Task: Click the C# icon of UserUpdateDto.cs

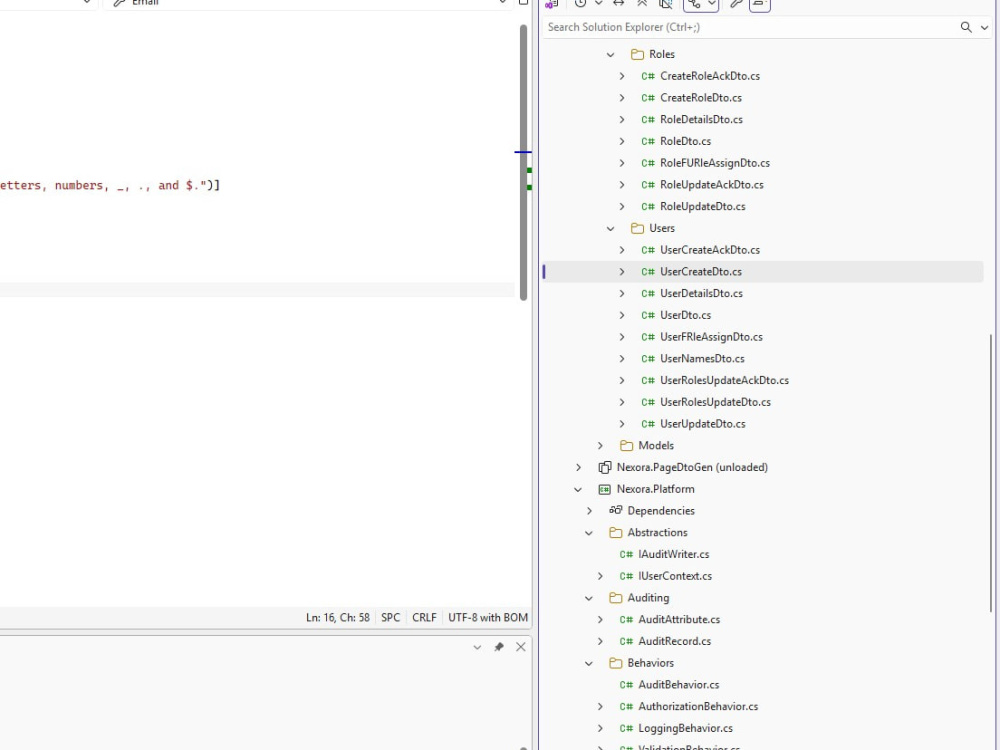Action: tap(648, 423)
